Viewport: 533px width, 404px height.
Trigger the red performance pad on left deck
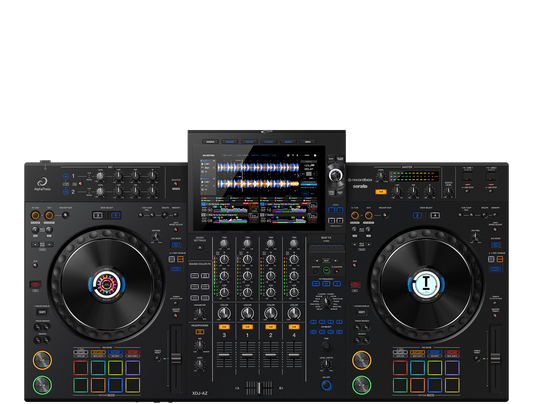[81, 368]
